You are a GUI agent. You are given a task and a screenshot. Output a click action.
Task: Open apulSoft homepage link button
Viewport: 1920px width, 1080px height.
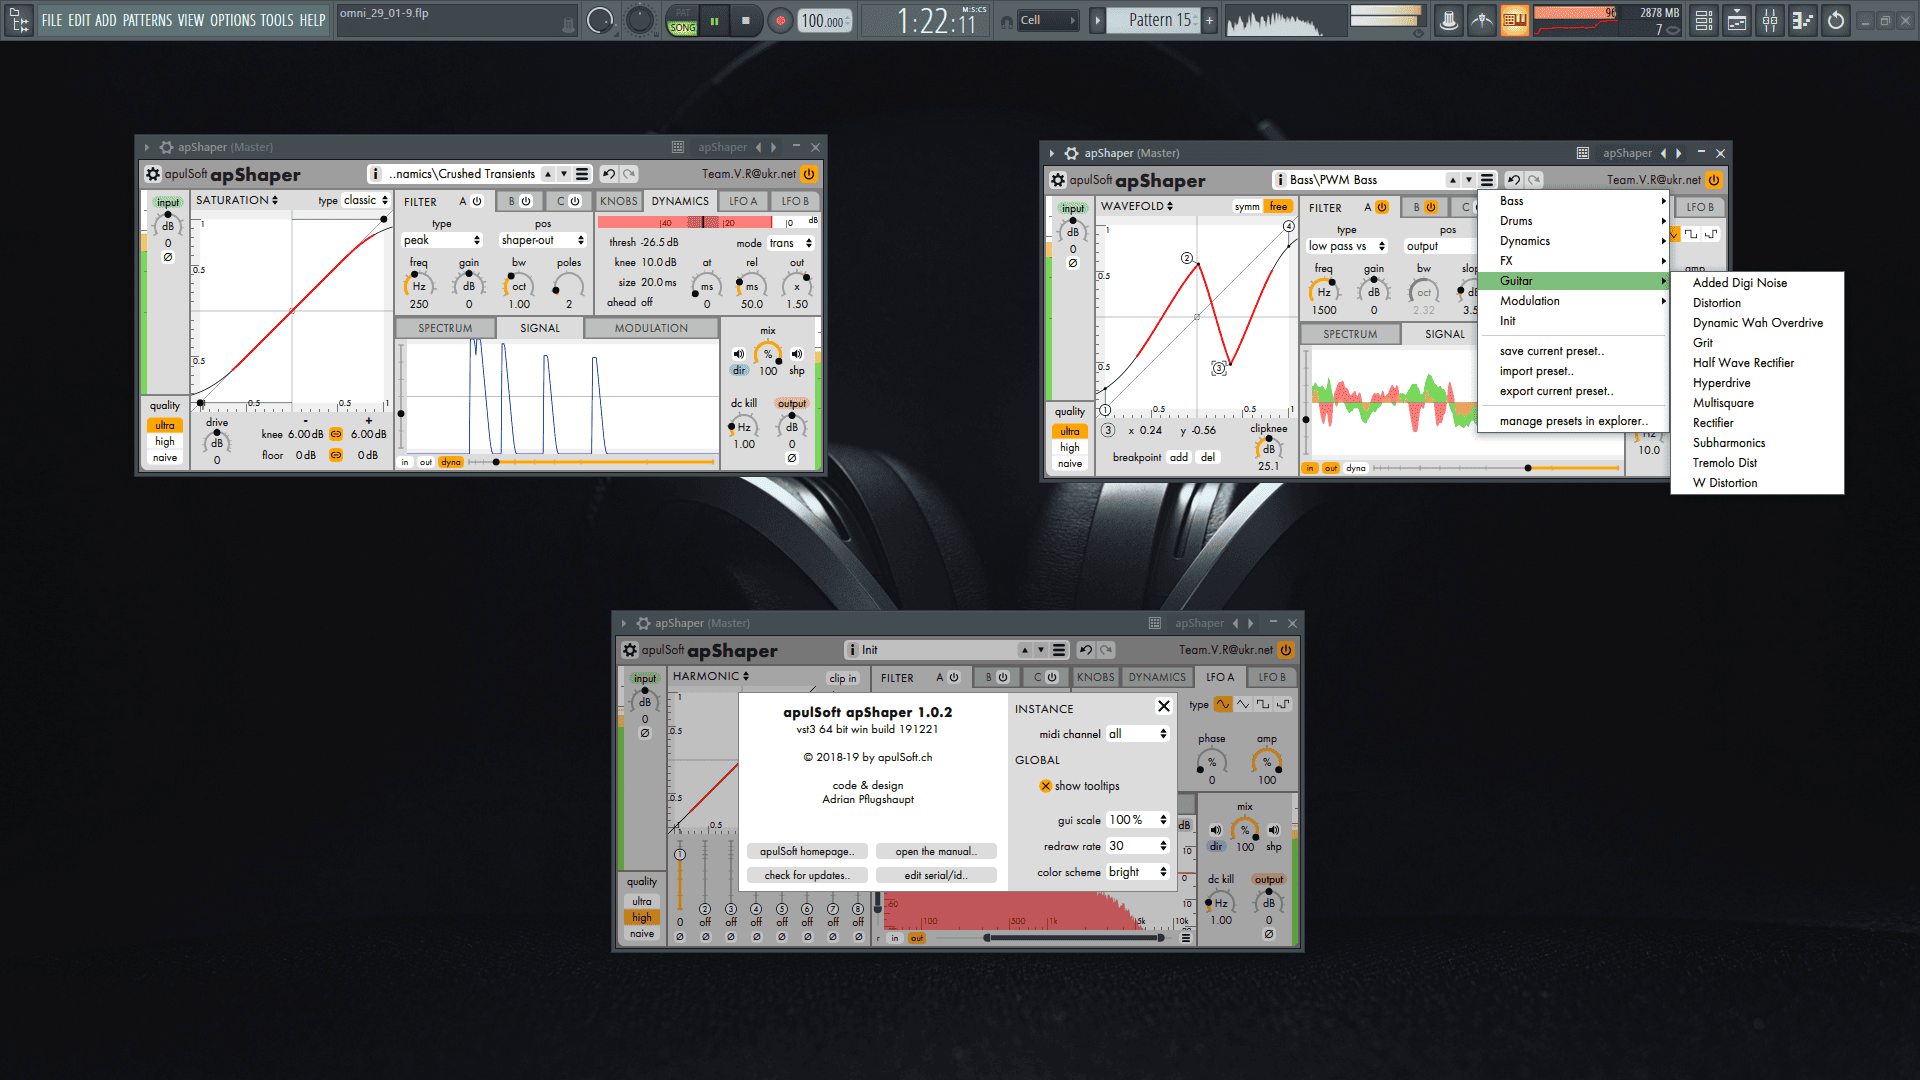pyautogui.click(x=806, y=851)
